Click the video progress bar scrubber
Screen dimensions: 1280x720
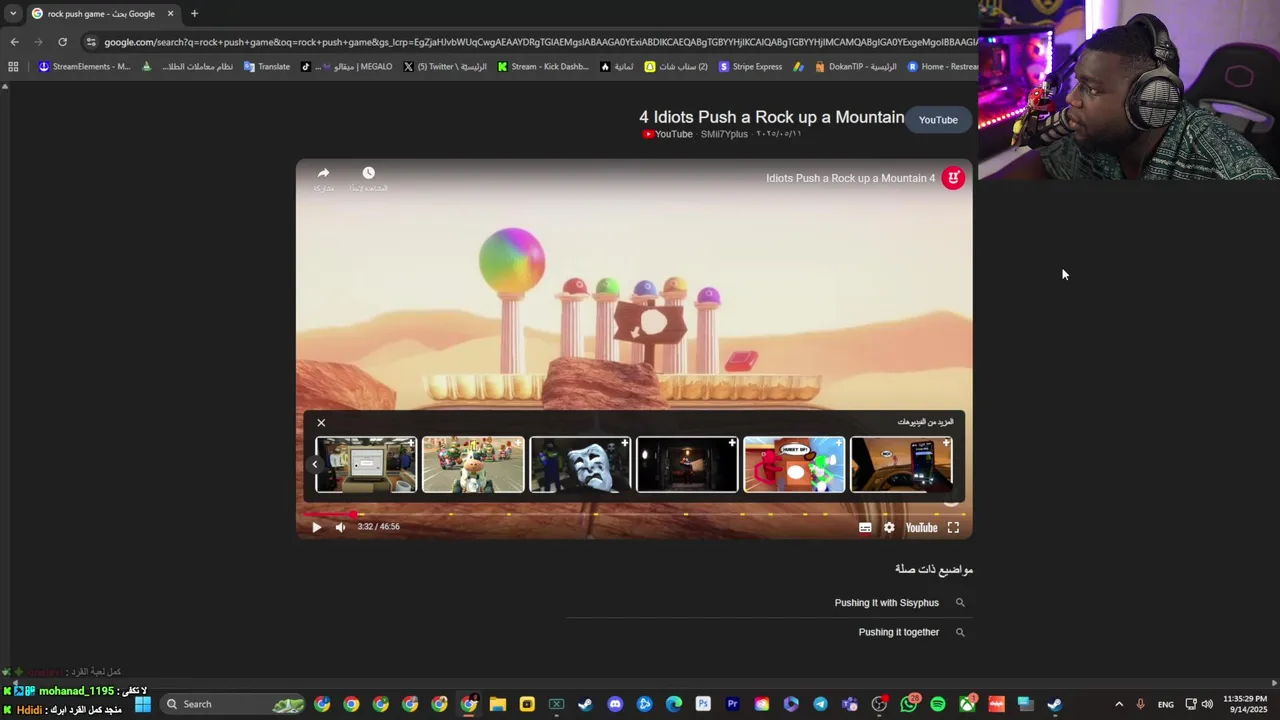pos(353,514)
